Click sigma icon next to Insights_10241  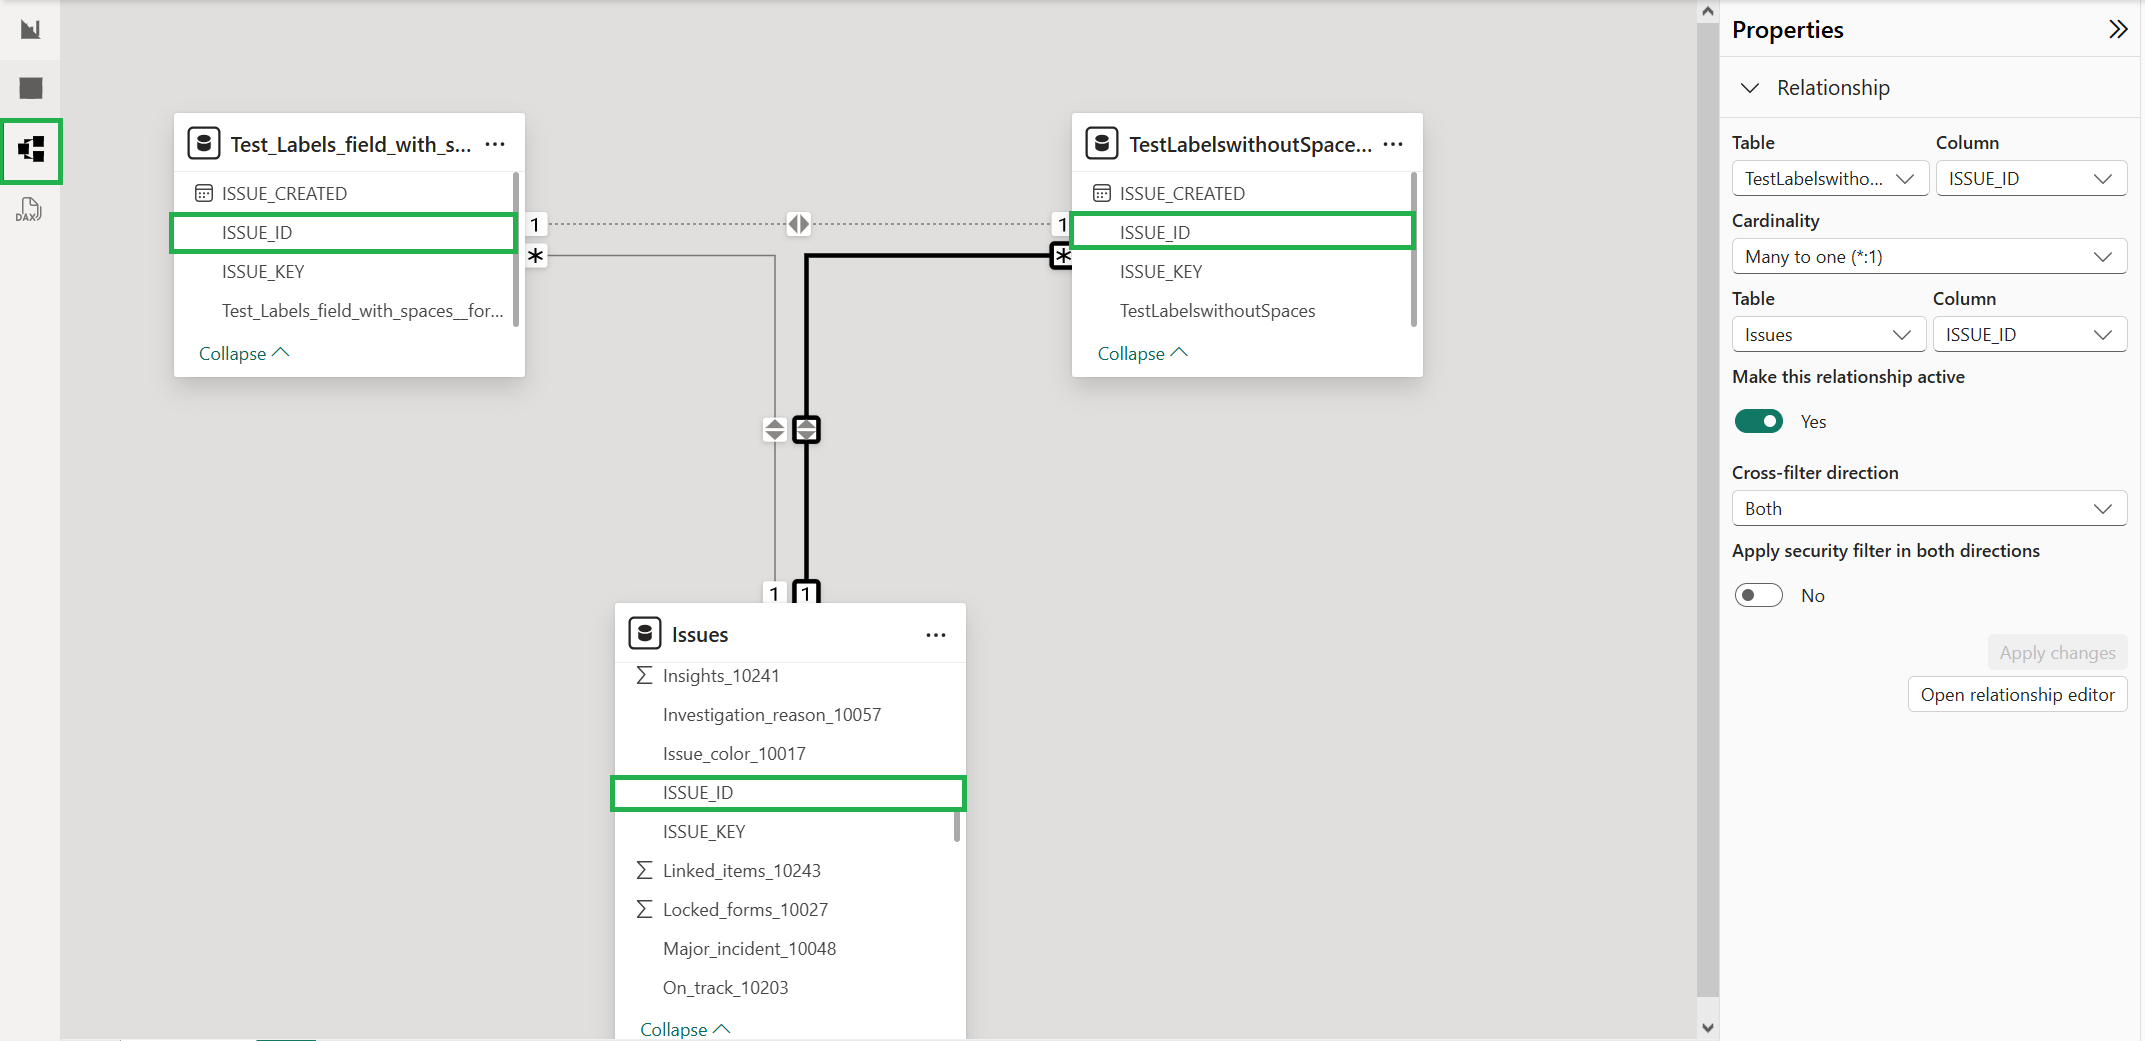[x=645, y=676]
